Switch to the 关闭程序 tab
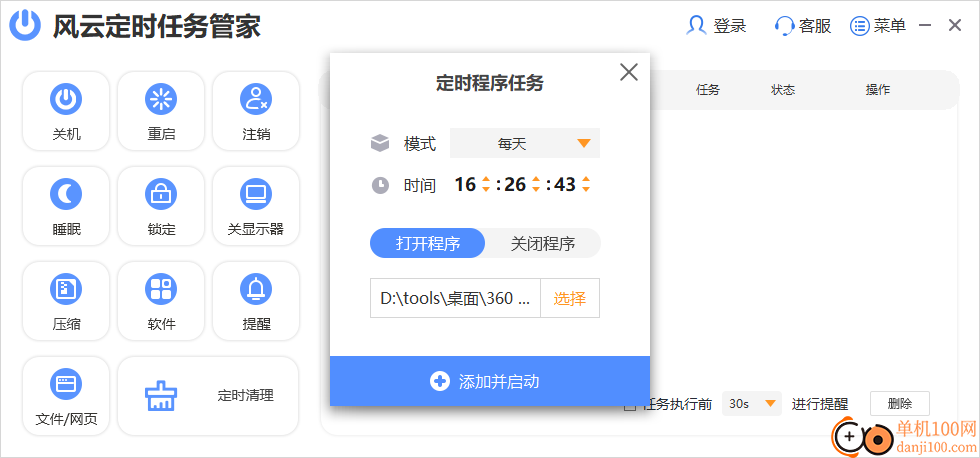The image size is (980, 458). (x=542, y=243)
